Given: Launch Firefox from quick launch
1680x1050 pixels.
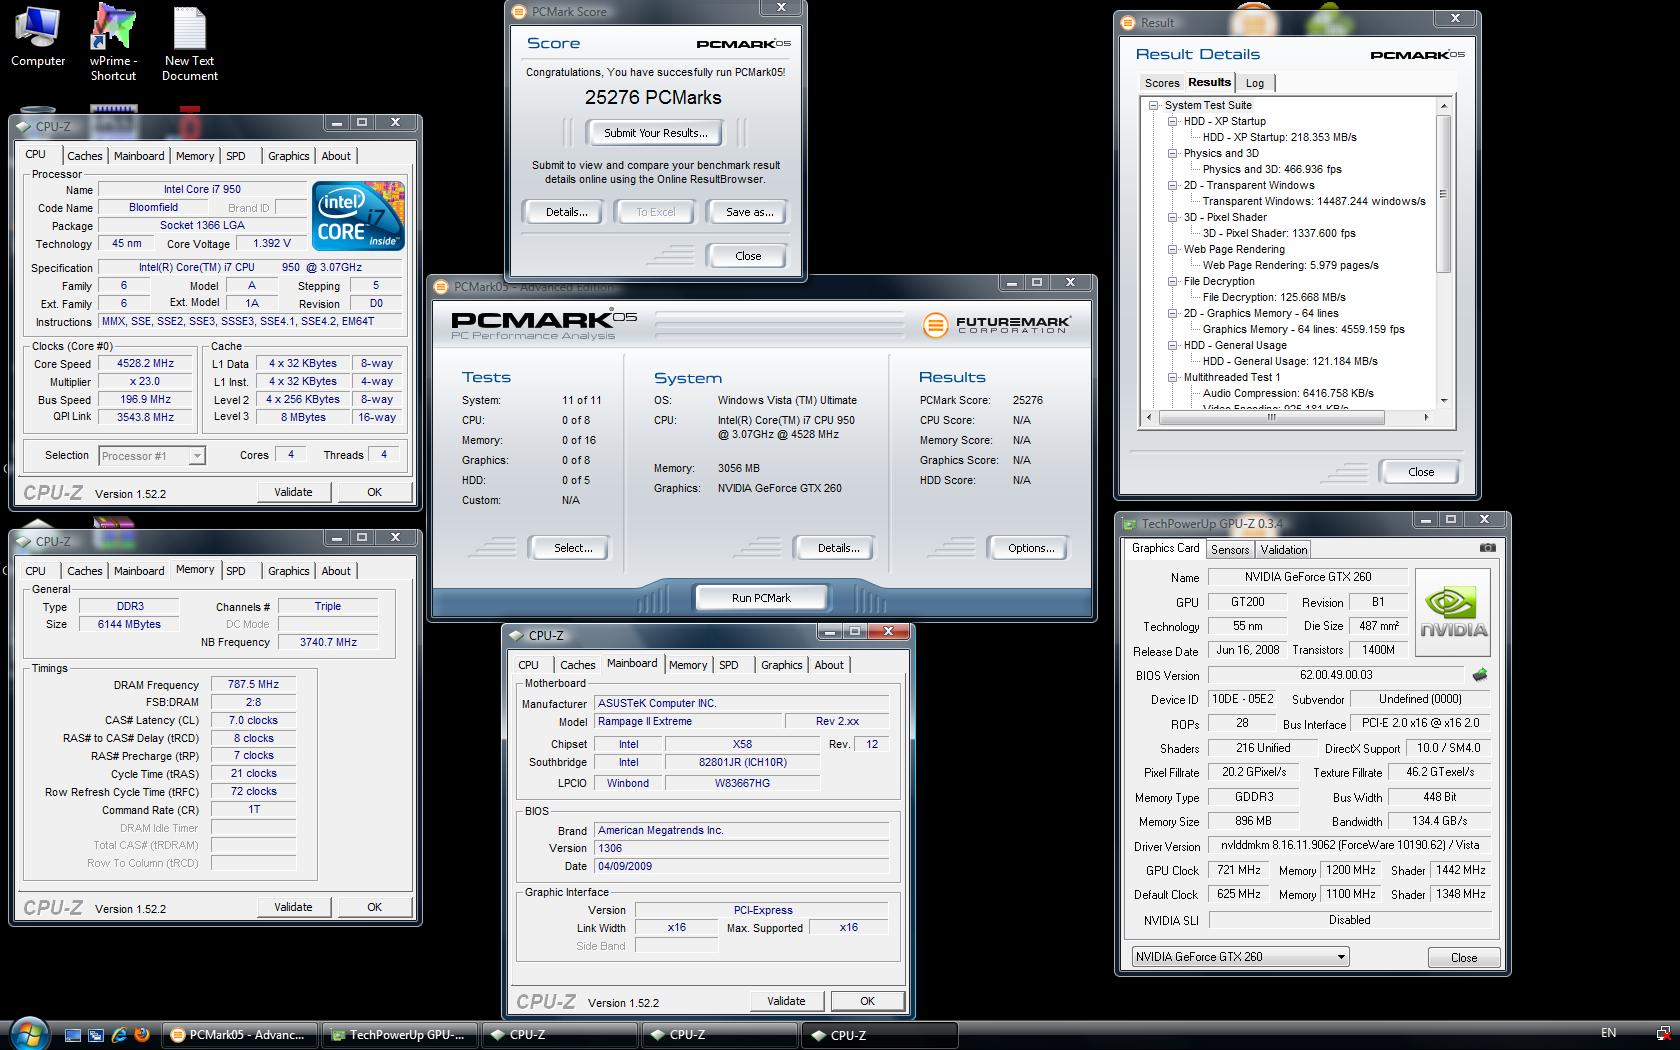Looking at the screenshot, I should click(x=142, y=1035).
